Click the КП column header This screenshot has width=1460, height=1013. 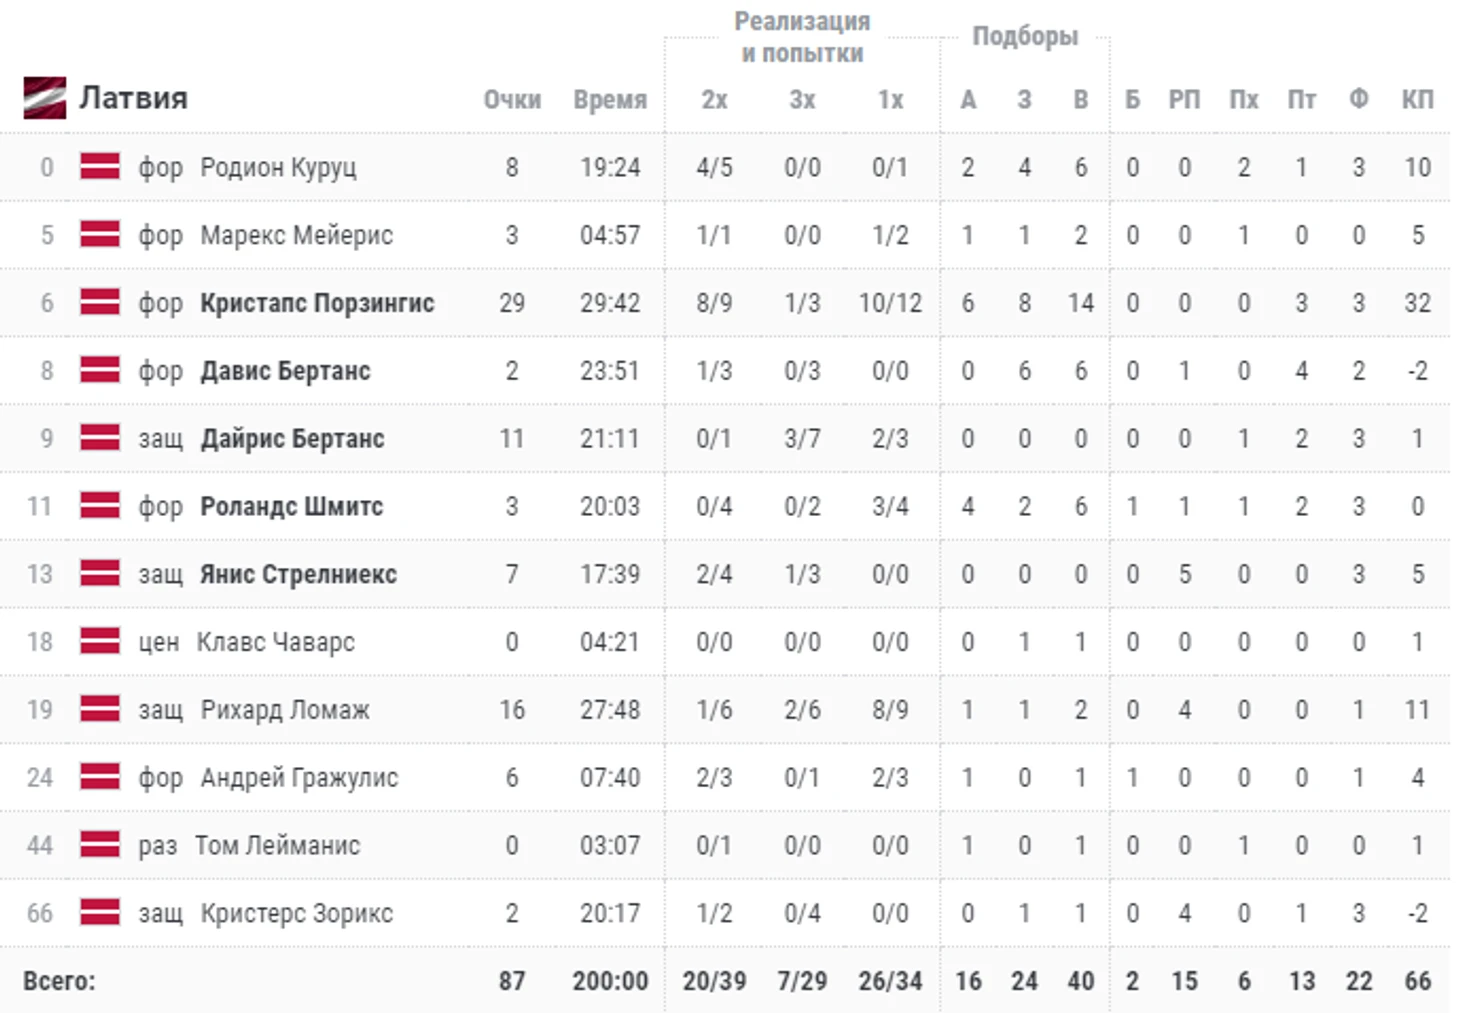tap(1417, 100)
